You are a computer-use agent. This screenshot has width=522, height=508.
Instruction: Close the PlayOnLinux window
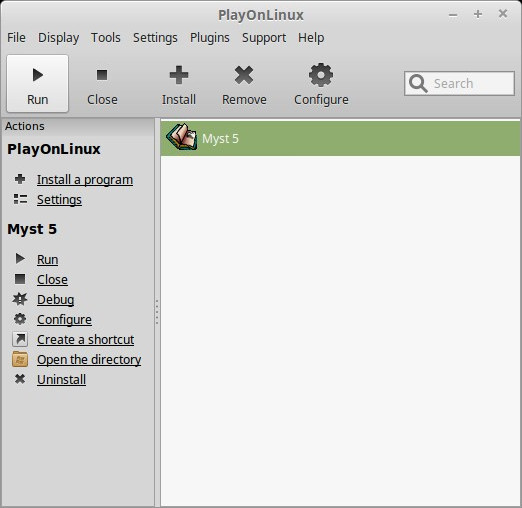tap(503, 14)
